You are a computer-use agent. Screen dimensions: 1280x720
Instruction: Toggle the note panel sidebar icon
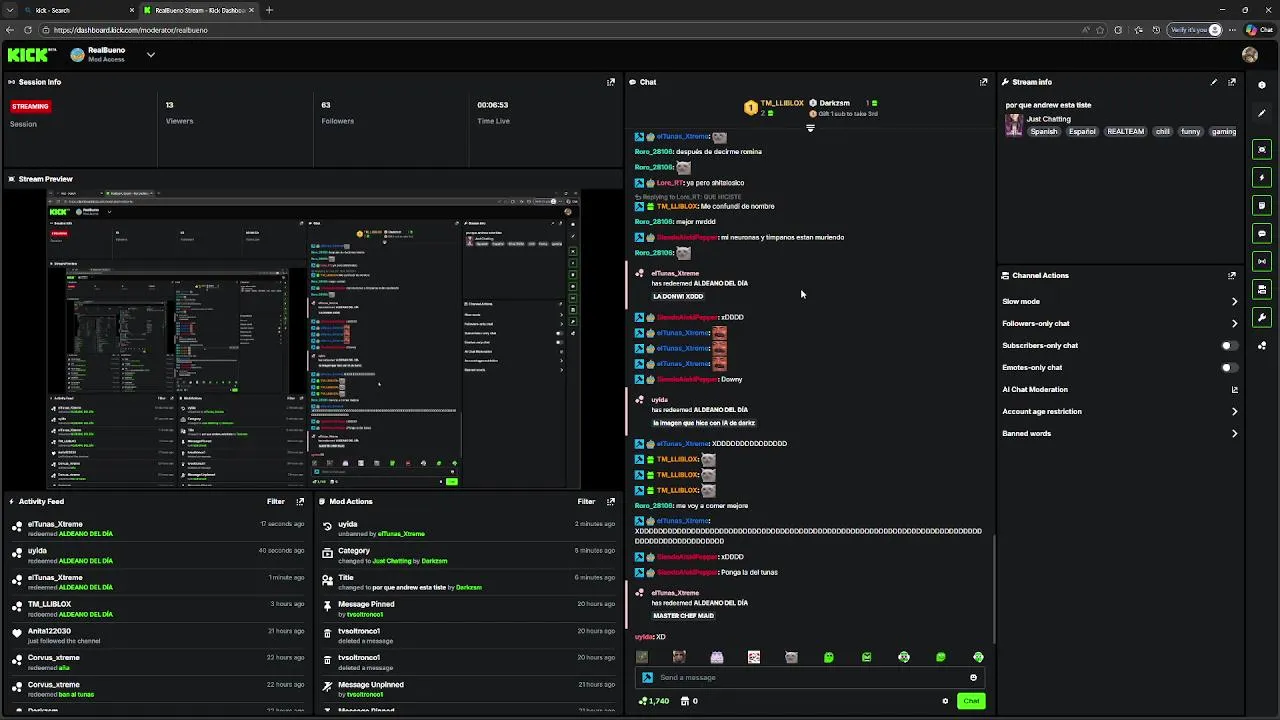pos(1262,205)
